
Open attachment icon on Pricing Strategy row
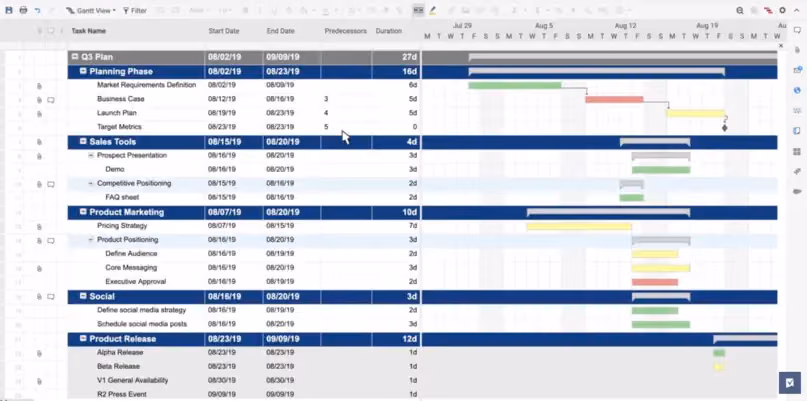click(x=39, y=226)
